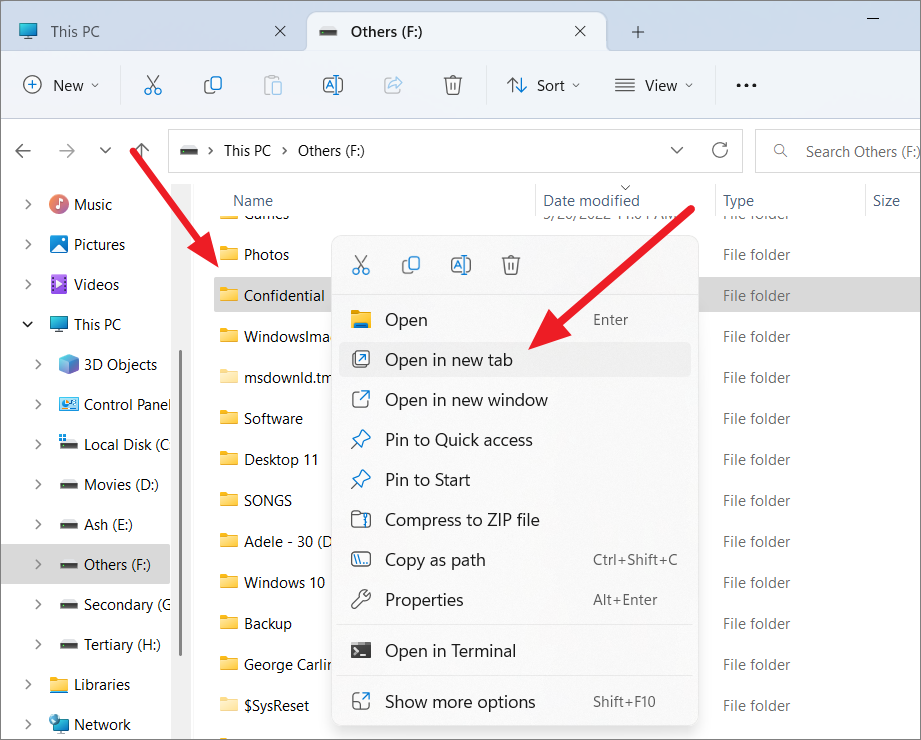
Task: Choose Open in new tab
Action: pos(515,359)
